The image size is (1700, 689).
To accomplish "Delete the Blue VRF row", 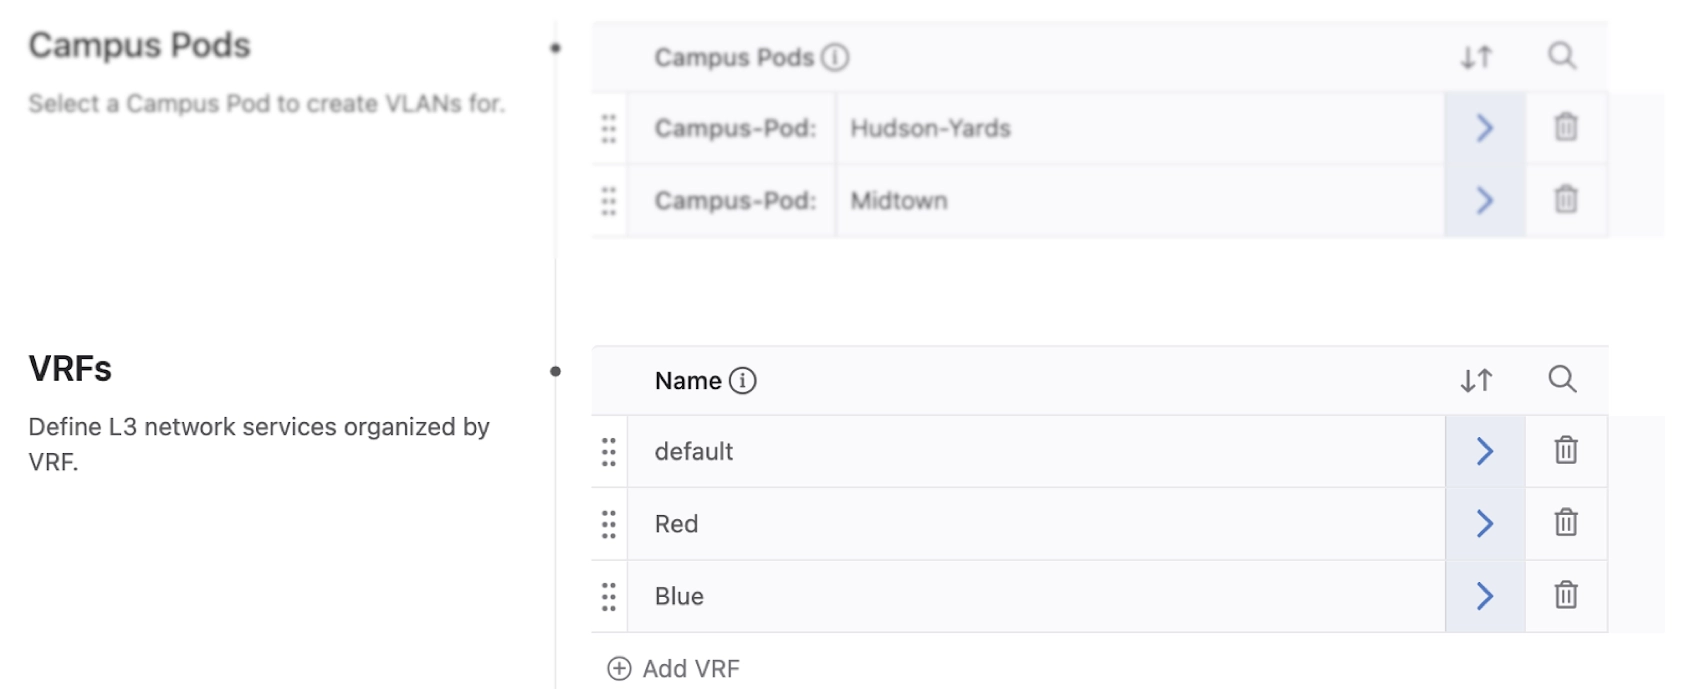I will (1566, 596).
